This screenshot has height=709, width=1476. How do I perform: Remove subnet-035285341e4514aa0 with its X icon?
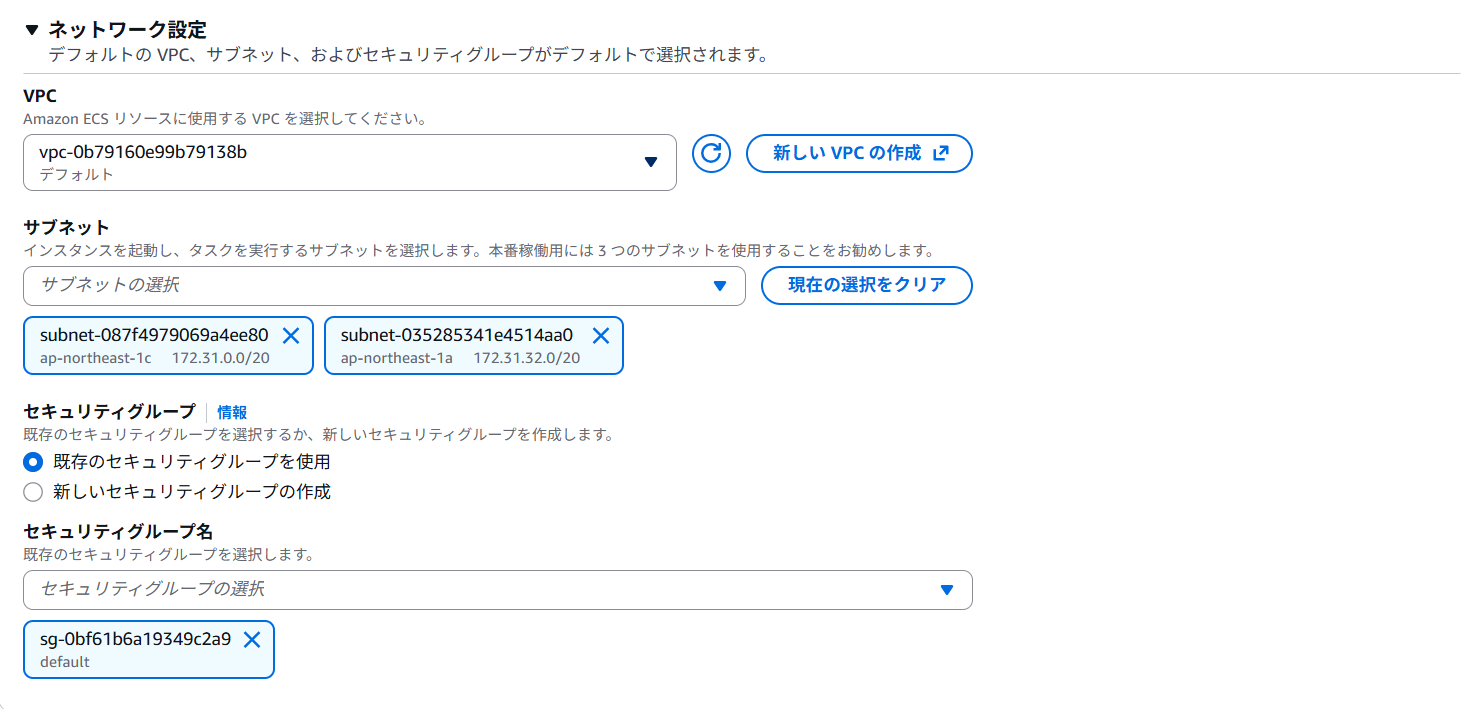[601, 336]
